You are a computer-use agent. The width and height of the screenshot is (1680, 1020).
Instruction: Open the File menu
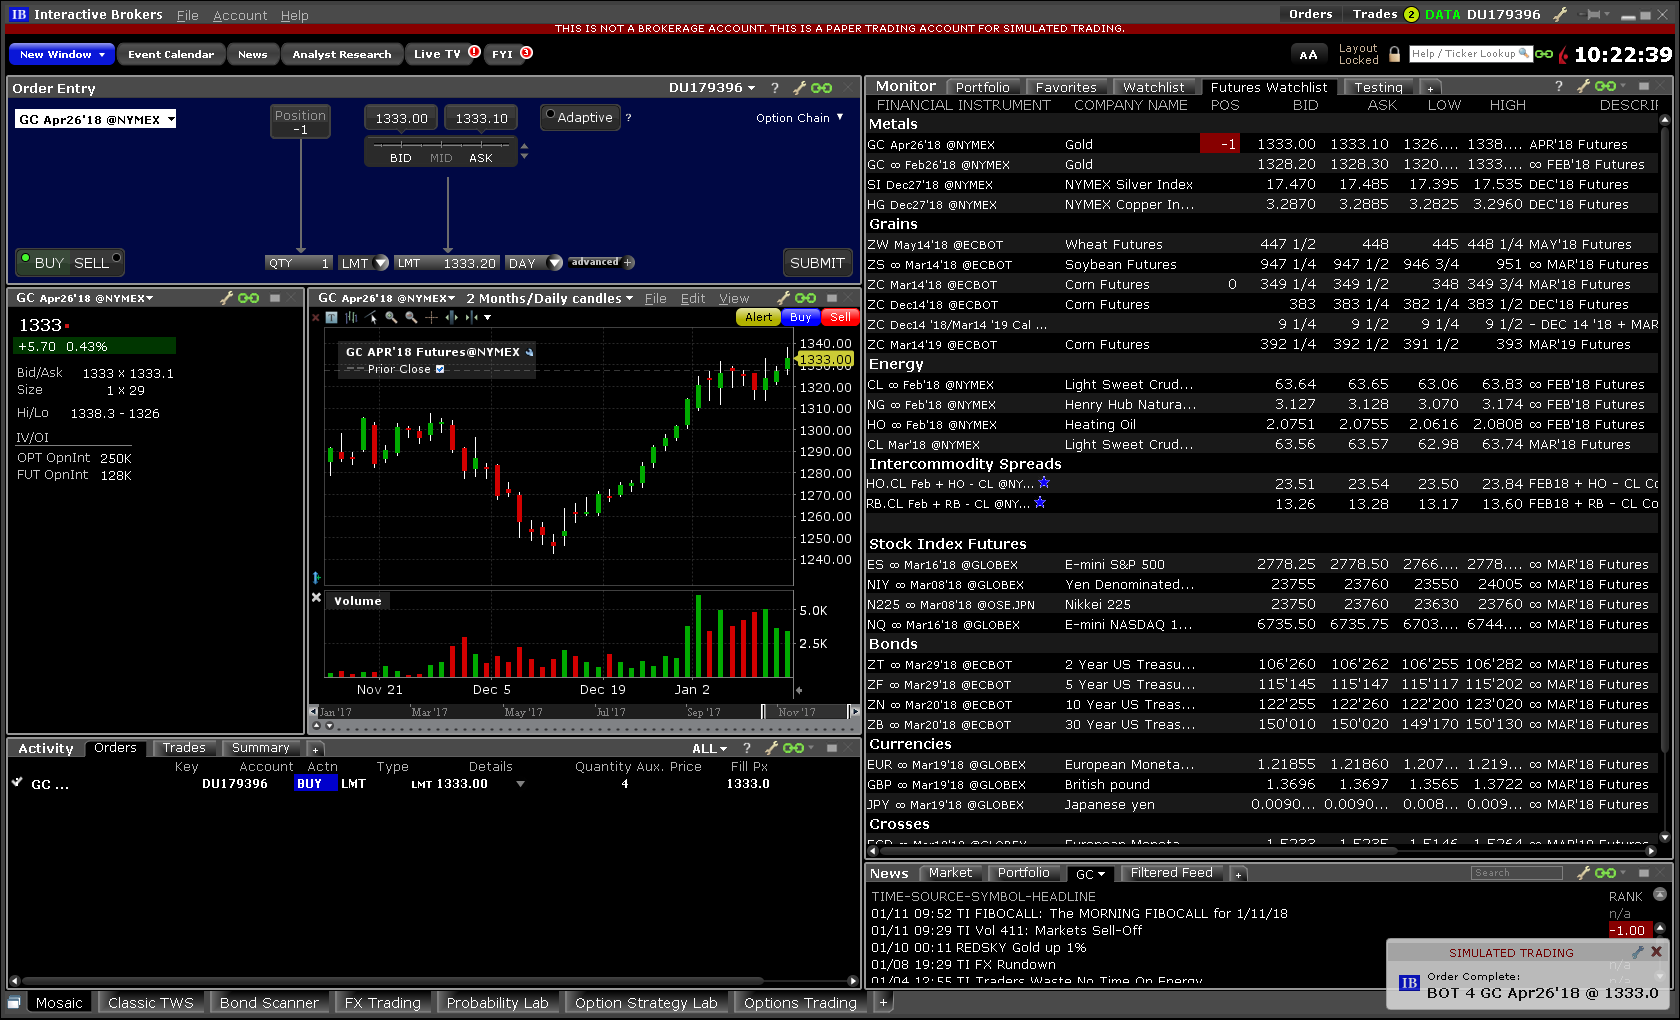click(187, 15)
